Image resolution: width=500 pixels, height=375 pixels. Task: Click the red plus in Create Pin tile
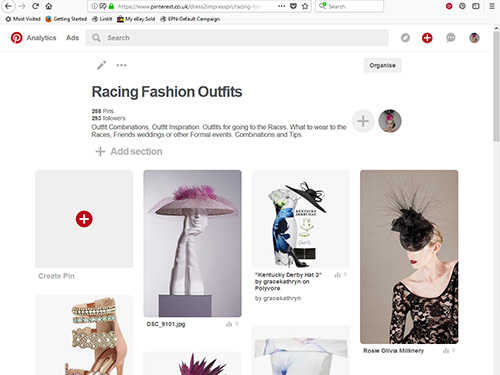click(84, 219)
